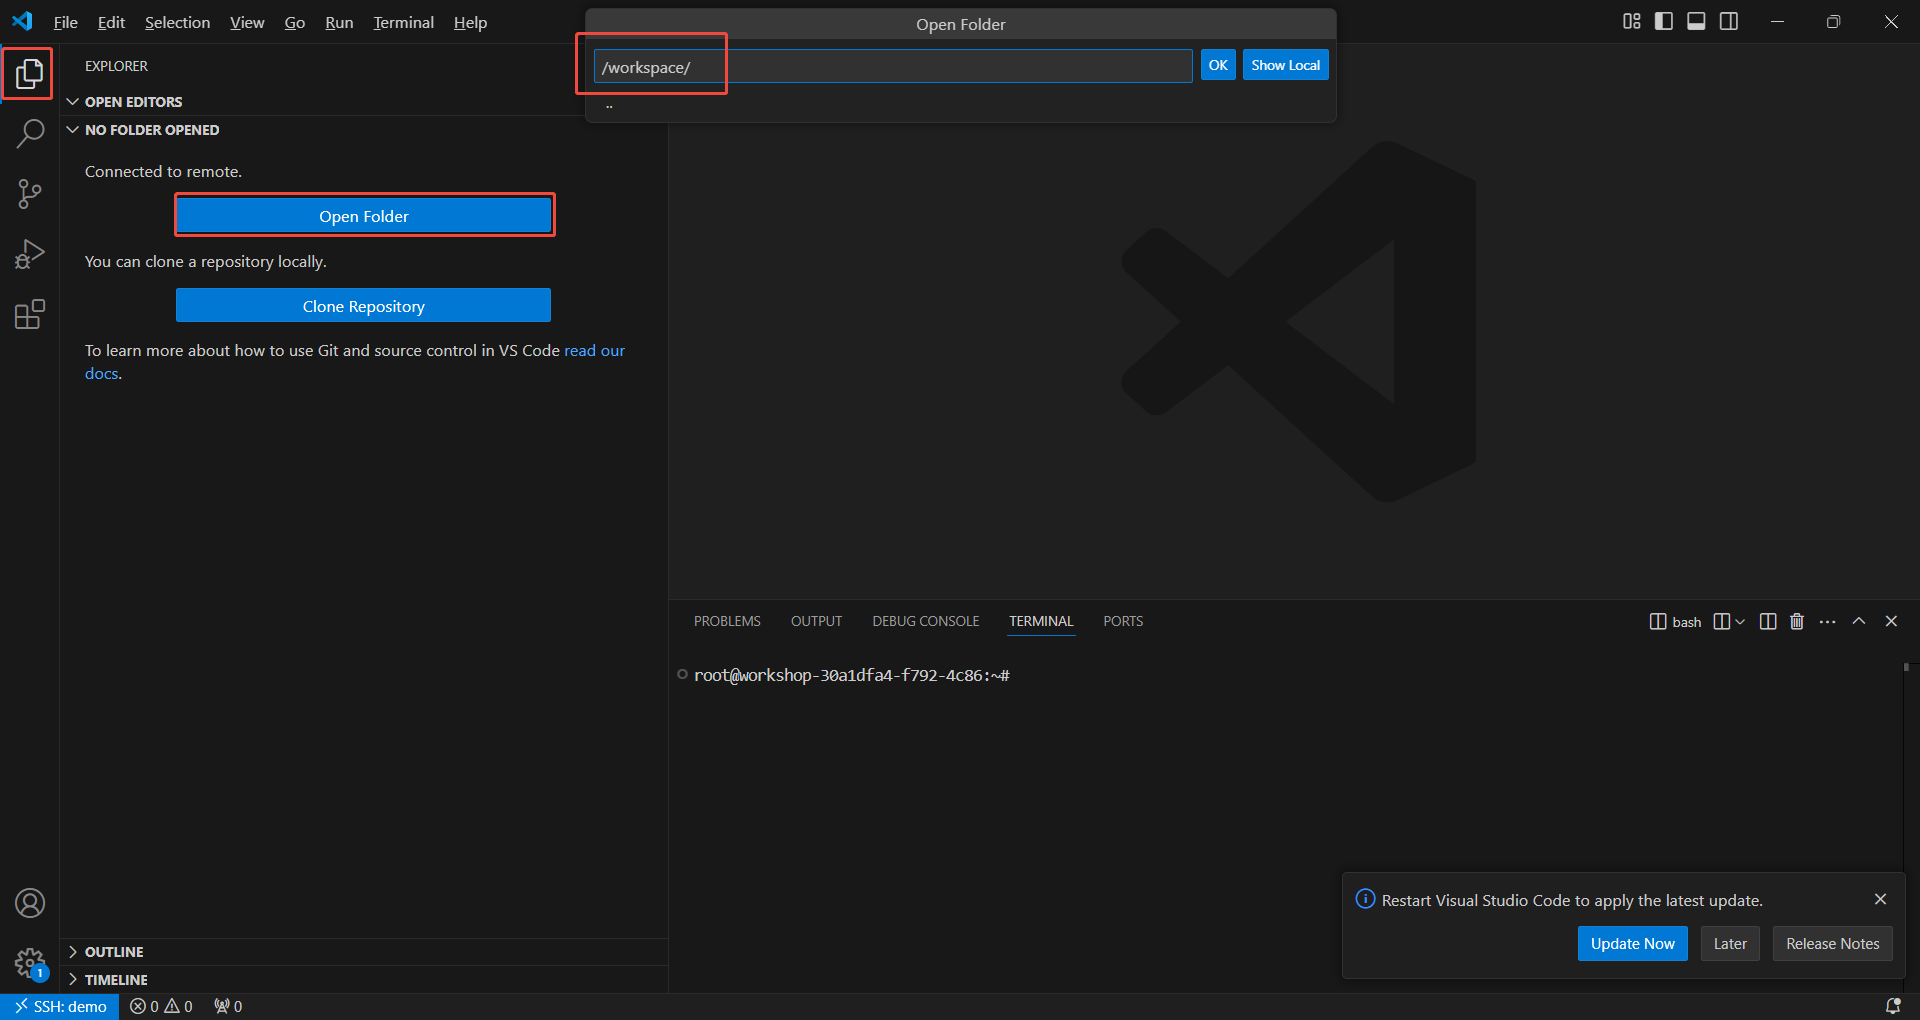
Task: Click the /workspace/ folder path input
Action: [892, 67]
